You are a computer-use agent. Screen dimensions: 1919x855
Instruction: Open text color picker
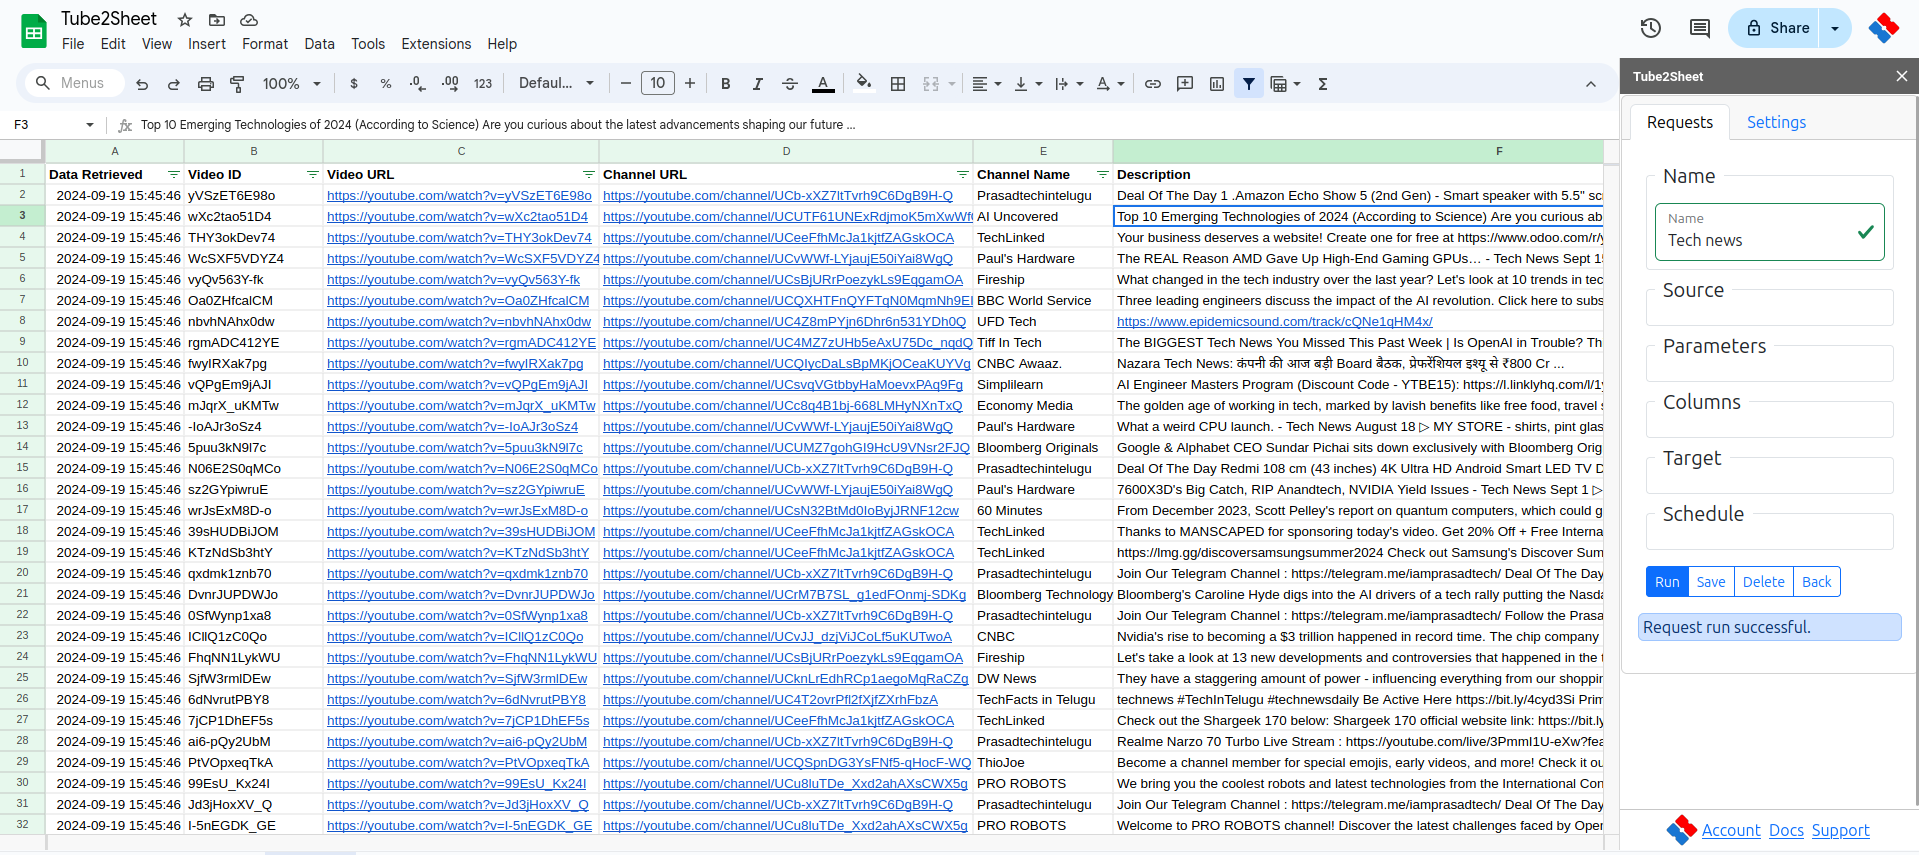(823, 84)
